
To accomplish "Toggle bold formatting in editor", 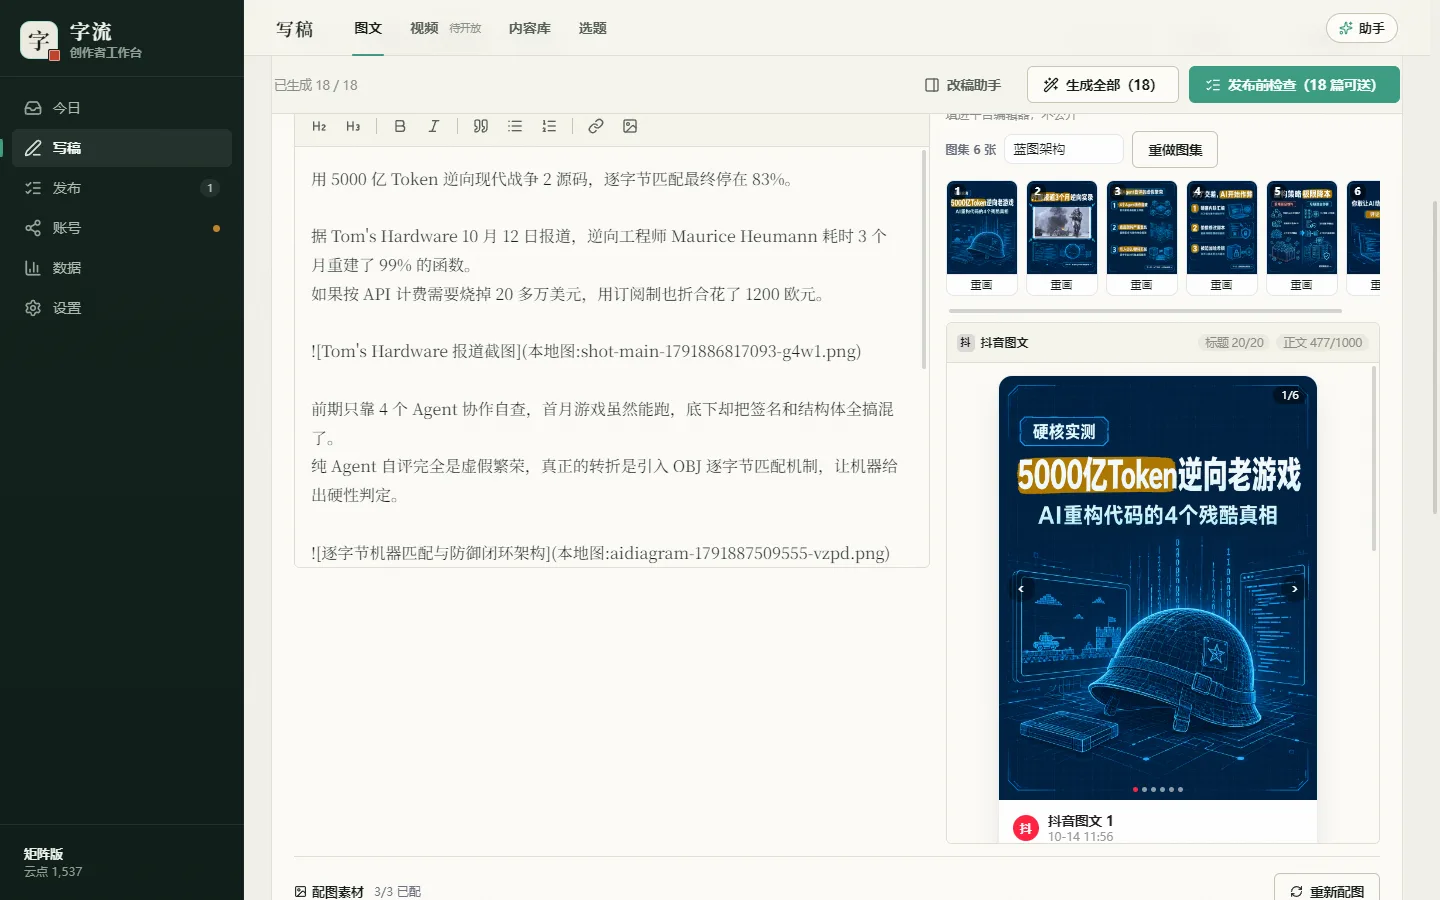I will 400,126.
